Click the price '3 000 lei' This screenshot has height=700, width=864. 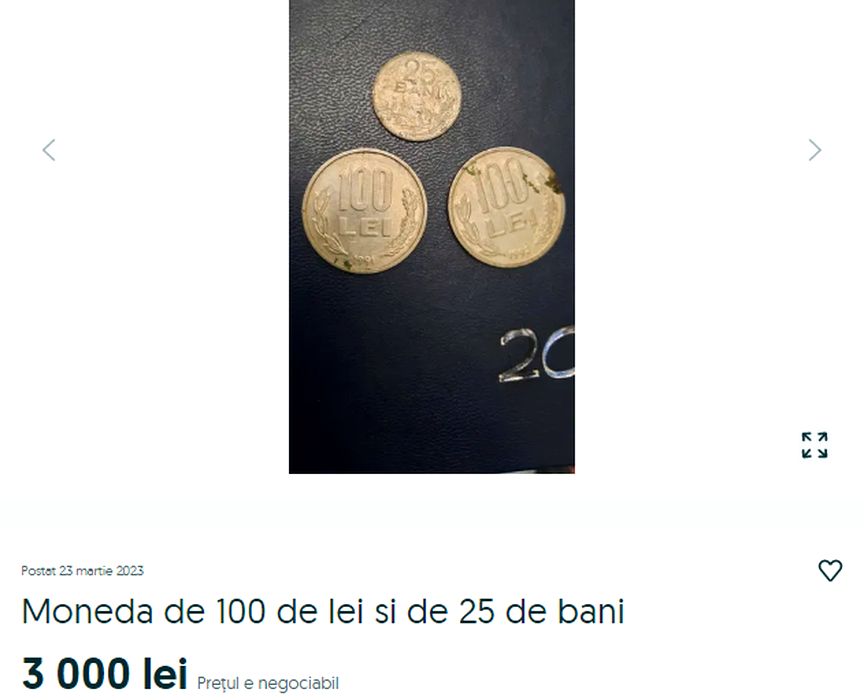tap(105, 674)
